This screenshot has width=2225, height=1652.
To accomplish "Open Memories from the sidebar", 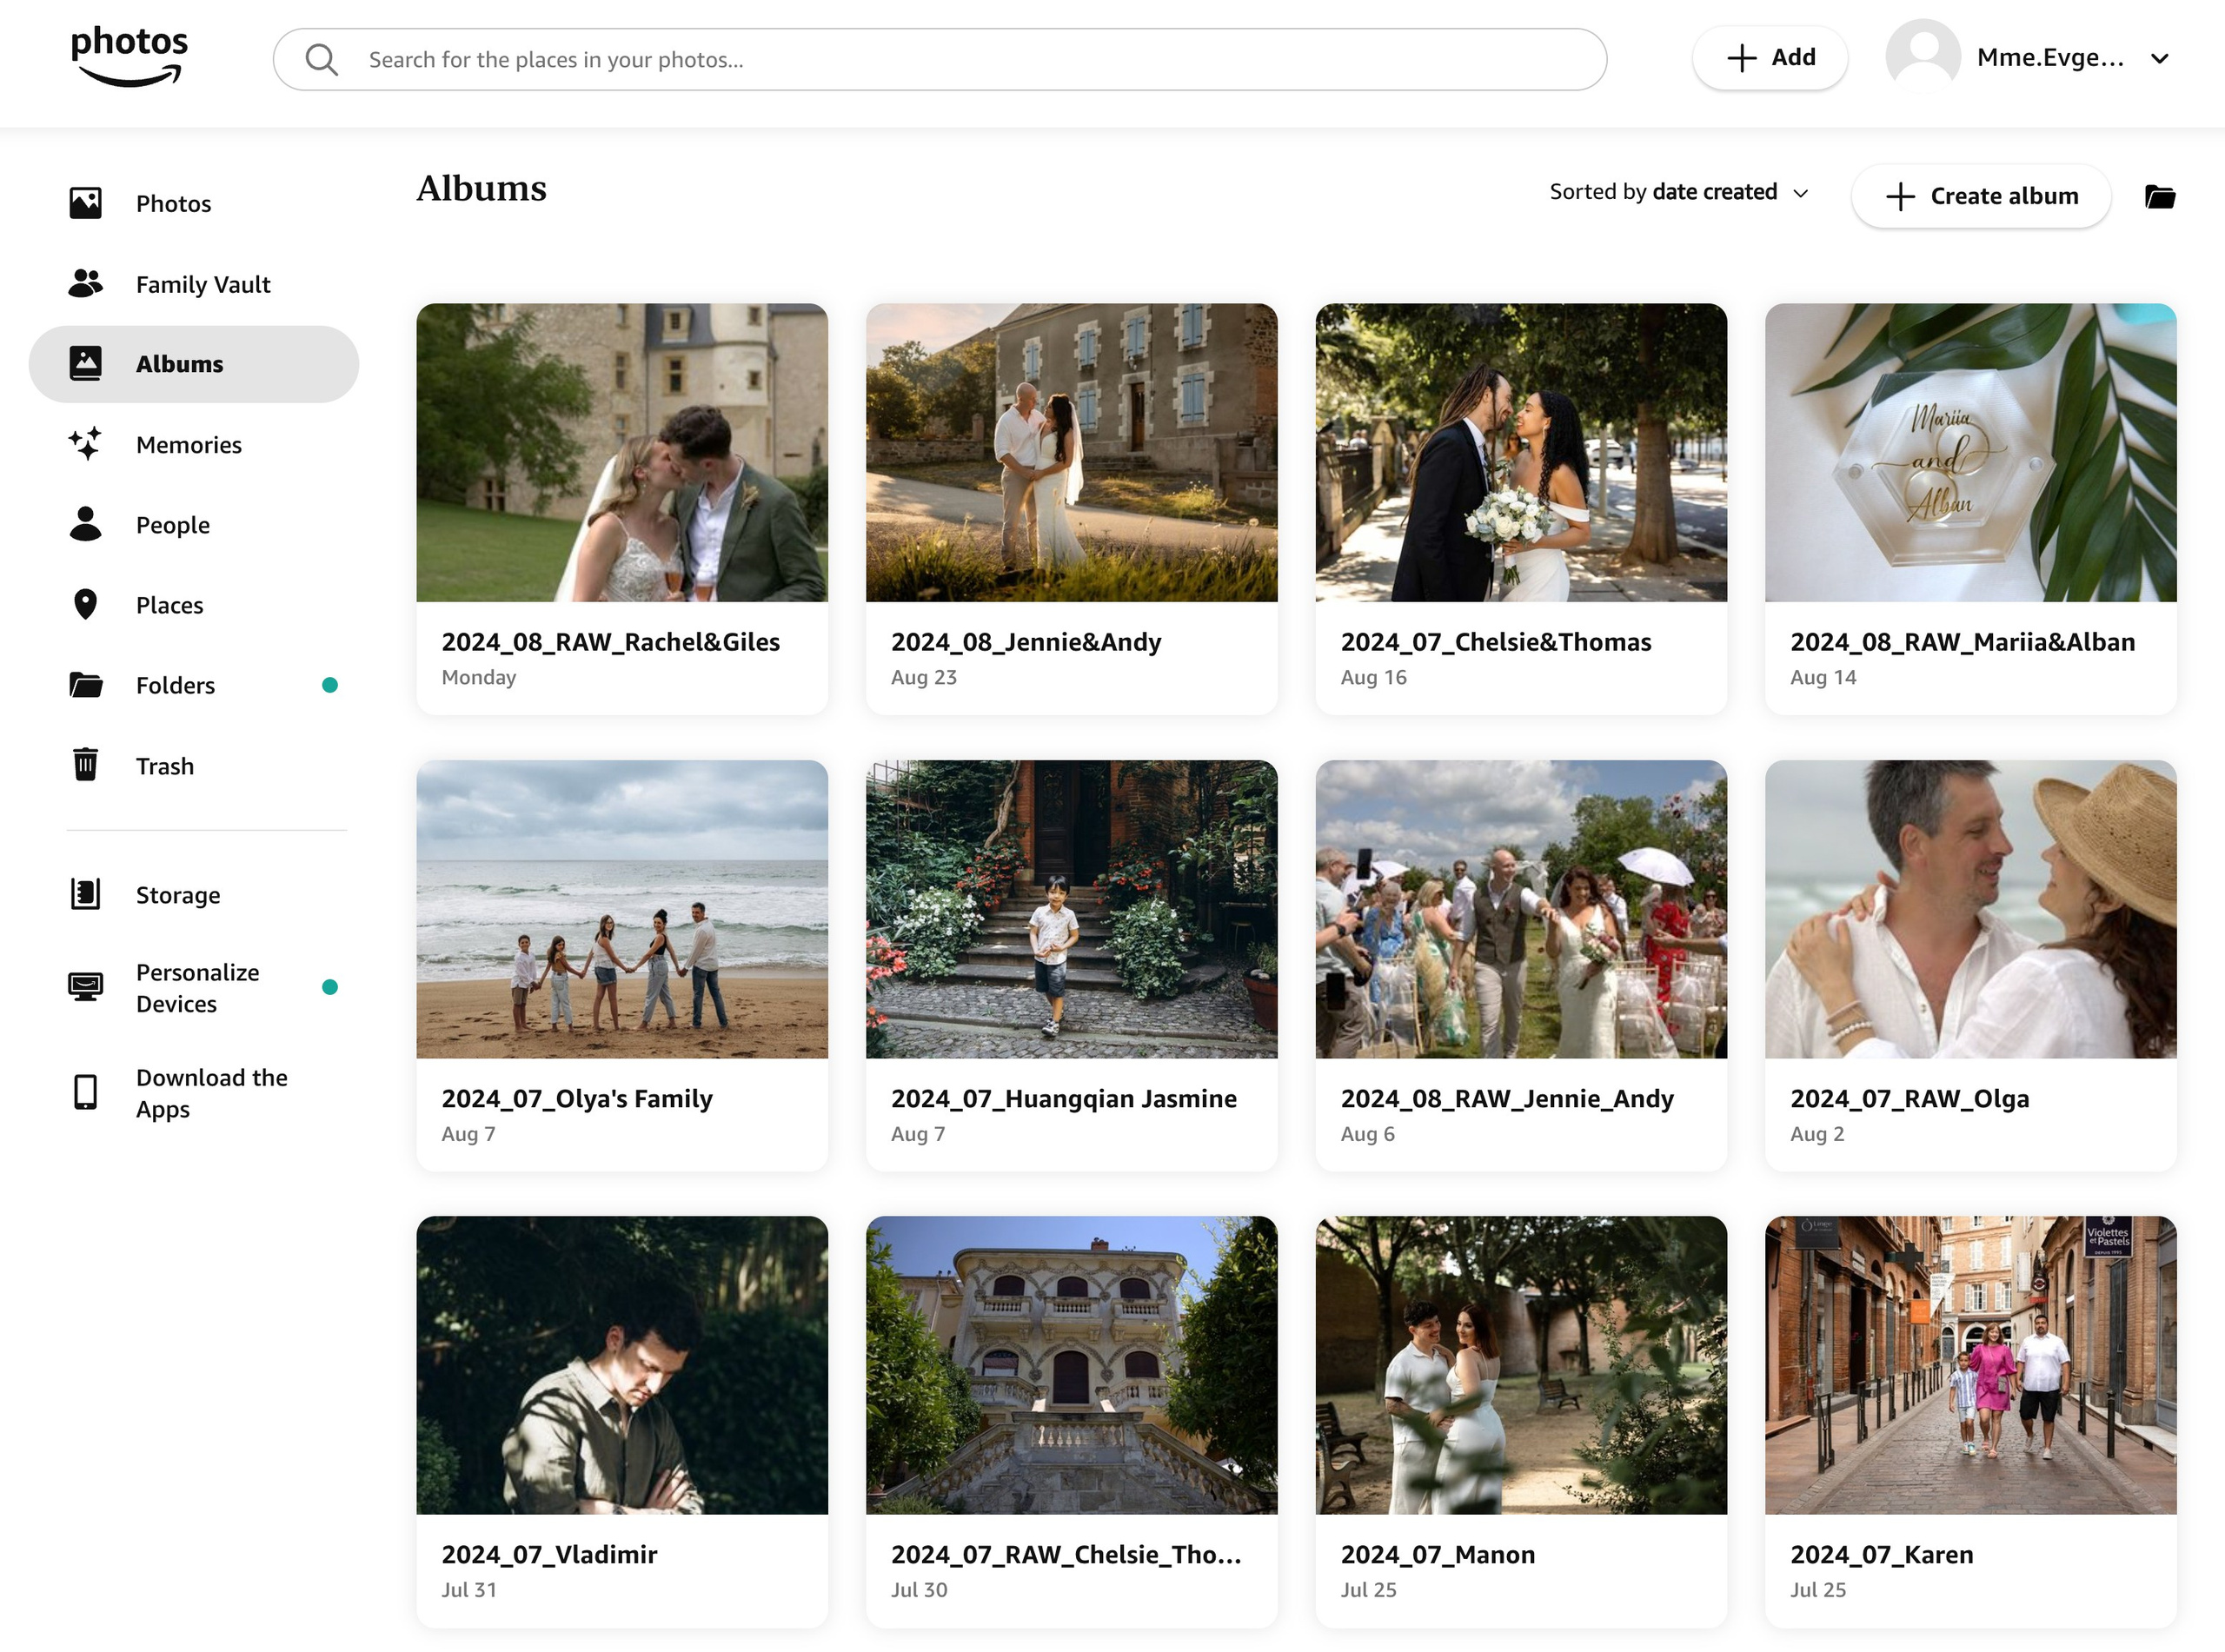I will pos(187,444).
